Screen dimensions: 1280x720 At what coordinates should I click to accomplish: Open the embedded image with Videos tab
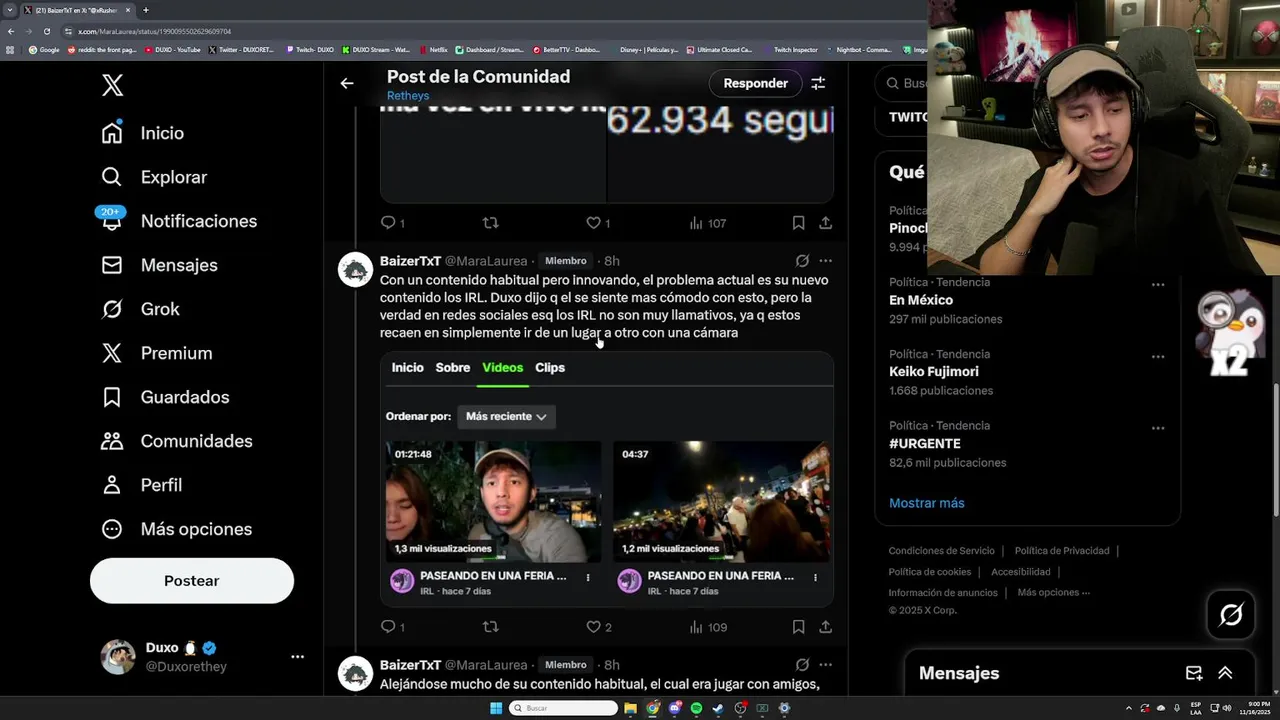click(x=607, y=479)
